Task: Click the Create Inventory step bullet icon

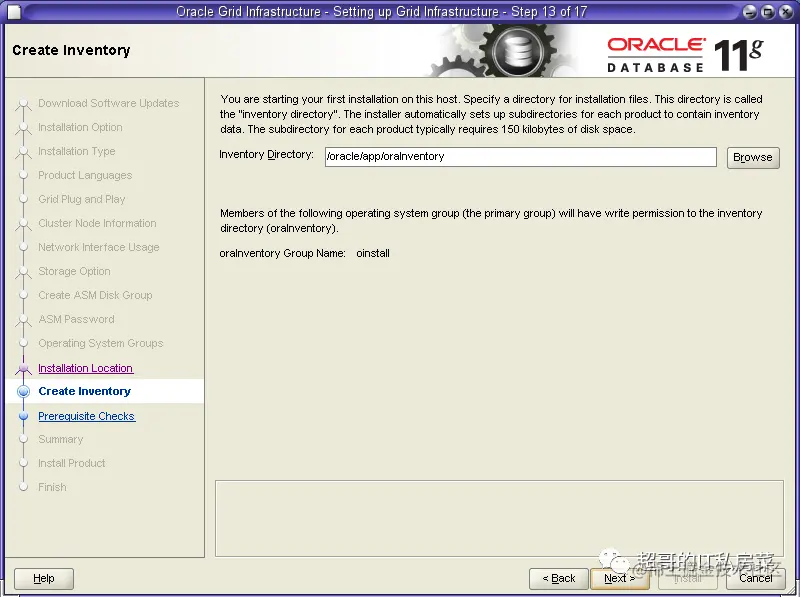Action: click(x=23, y=391)
